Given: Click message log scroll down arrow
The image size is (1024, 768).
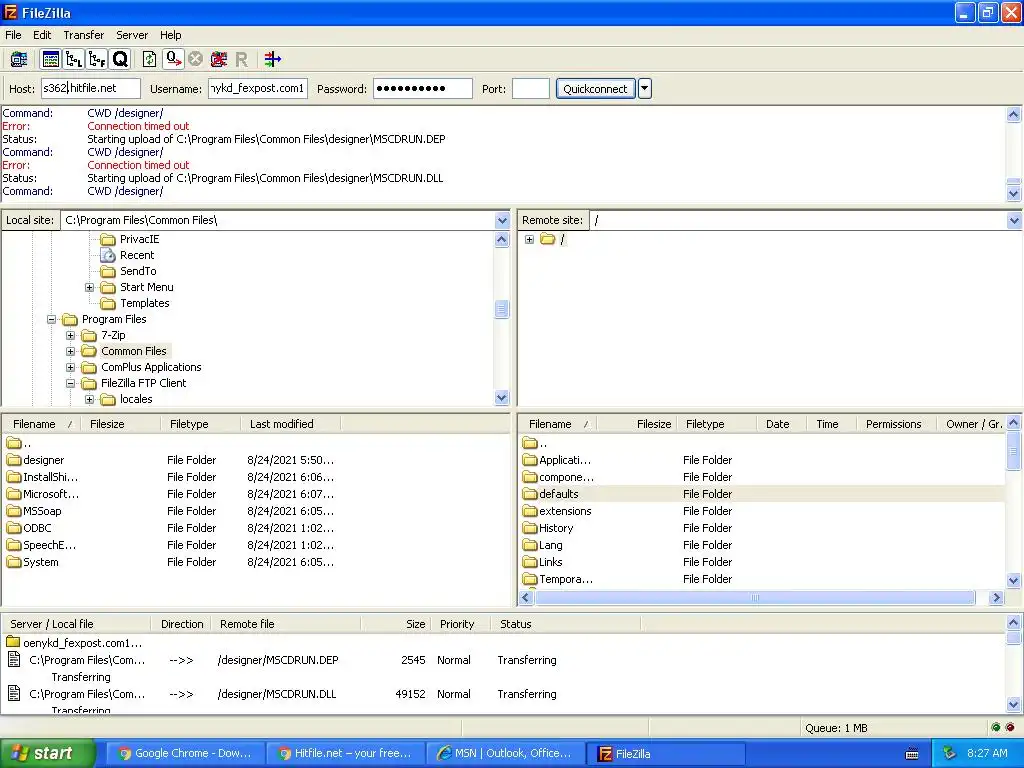Looking at the screenshot, I should click(1014, 193).
